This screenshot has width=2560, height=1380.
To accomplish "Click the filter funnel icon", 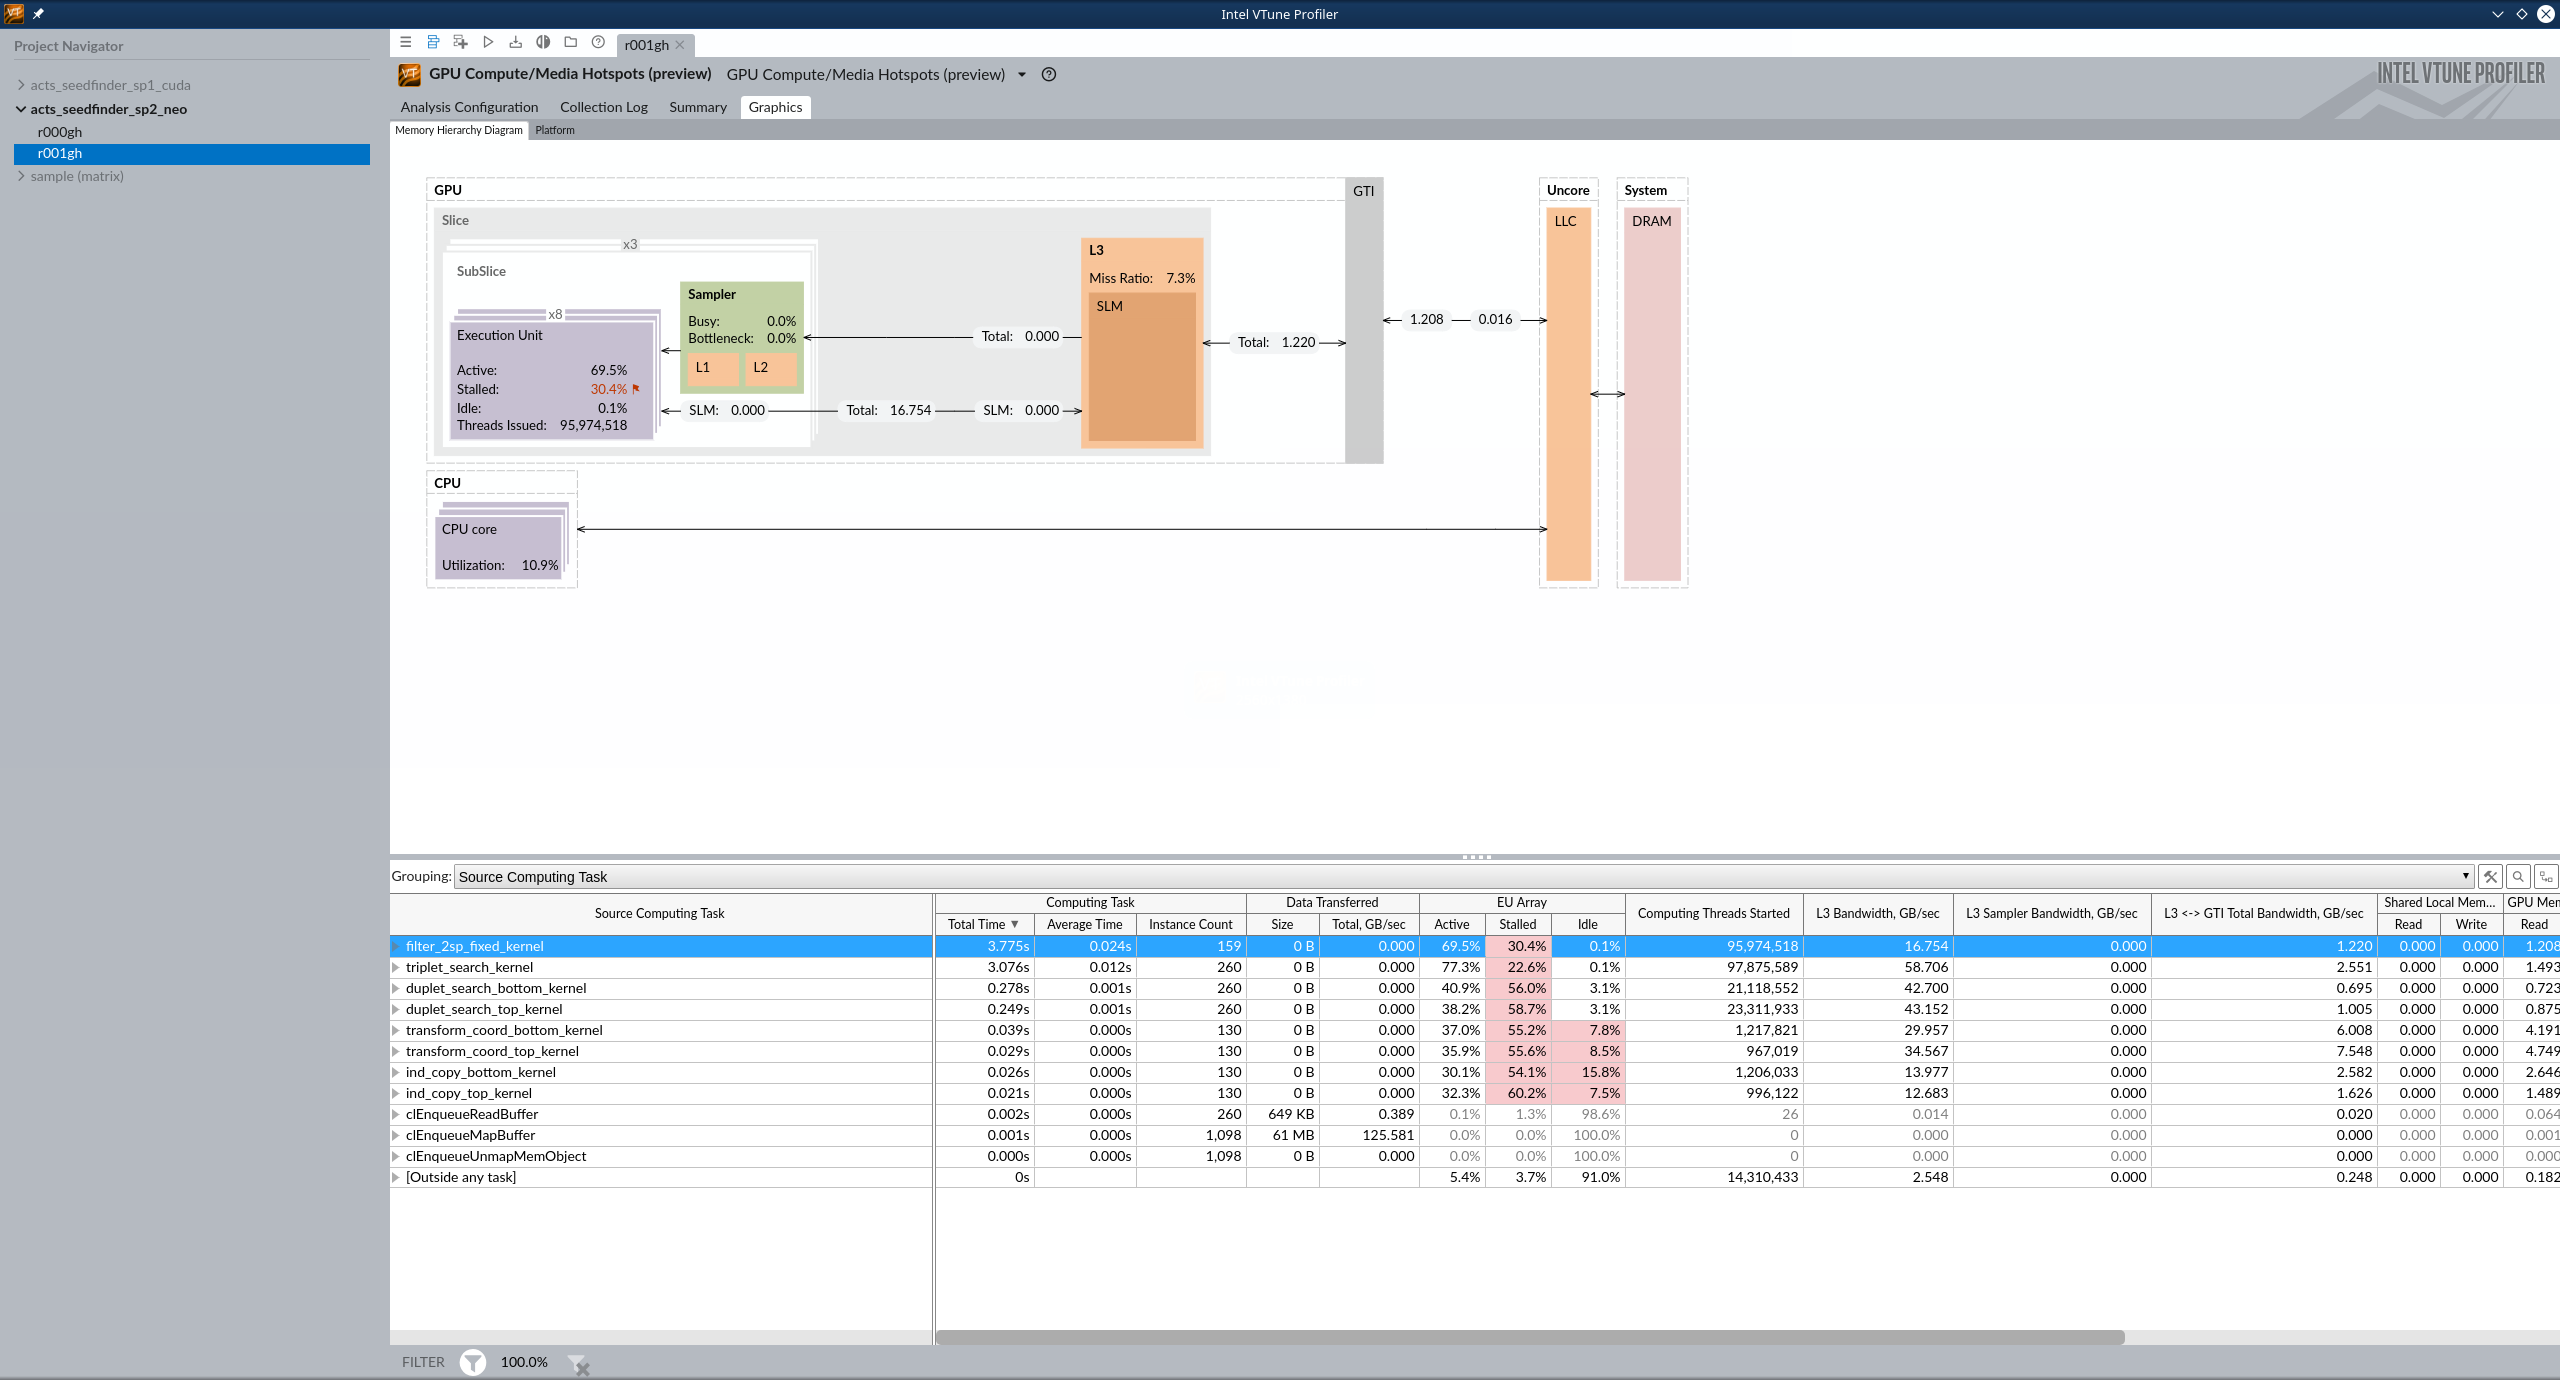I will point(473,1362).
